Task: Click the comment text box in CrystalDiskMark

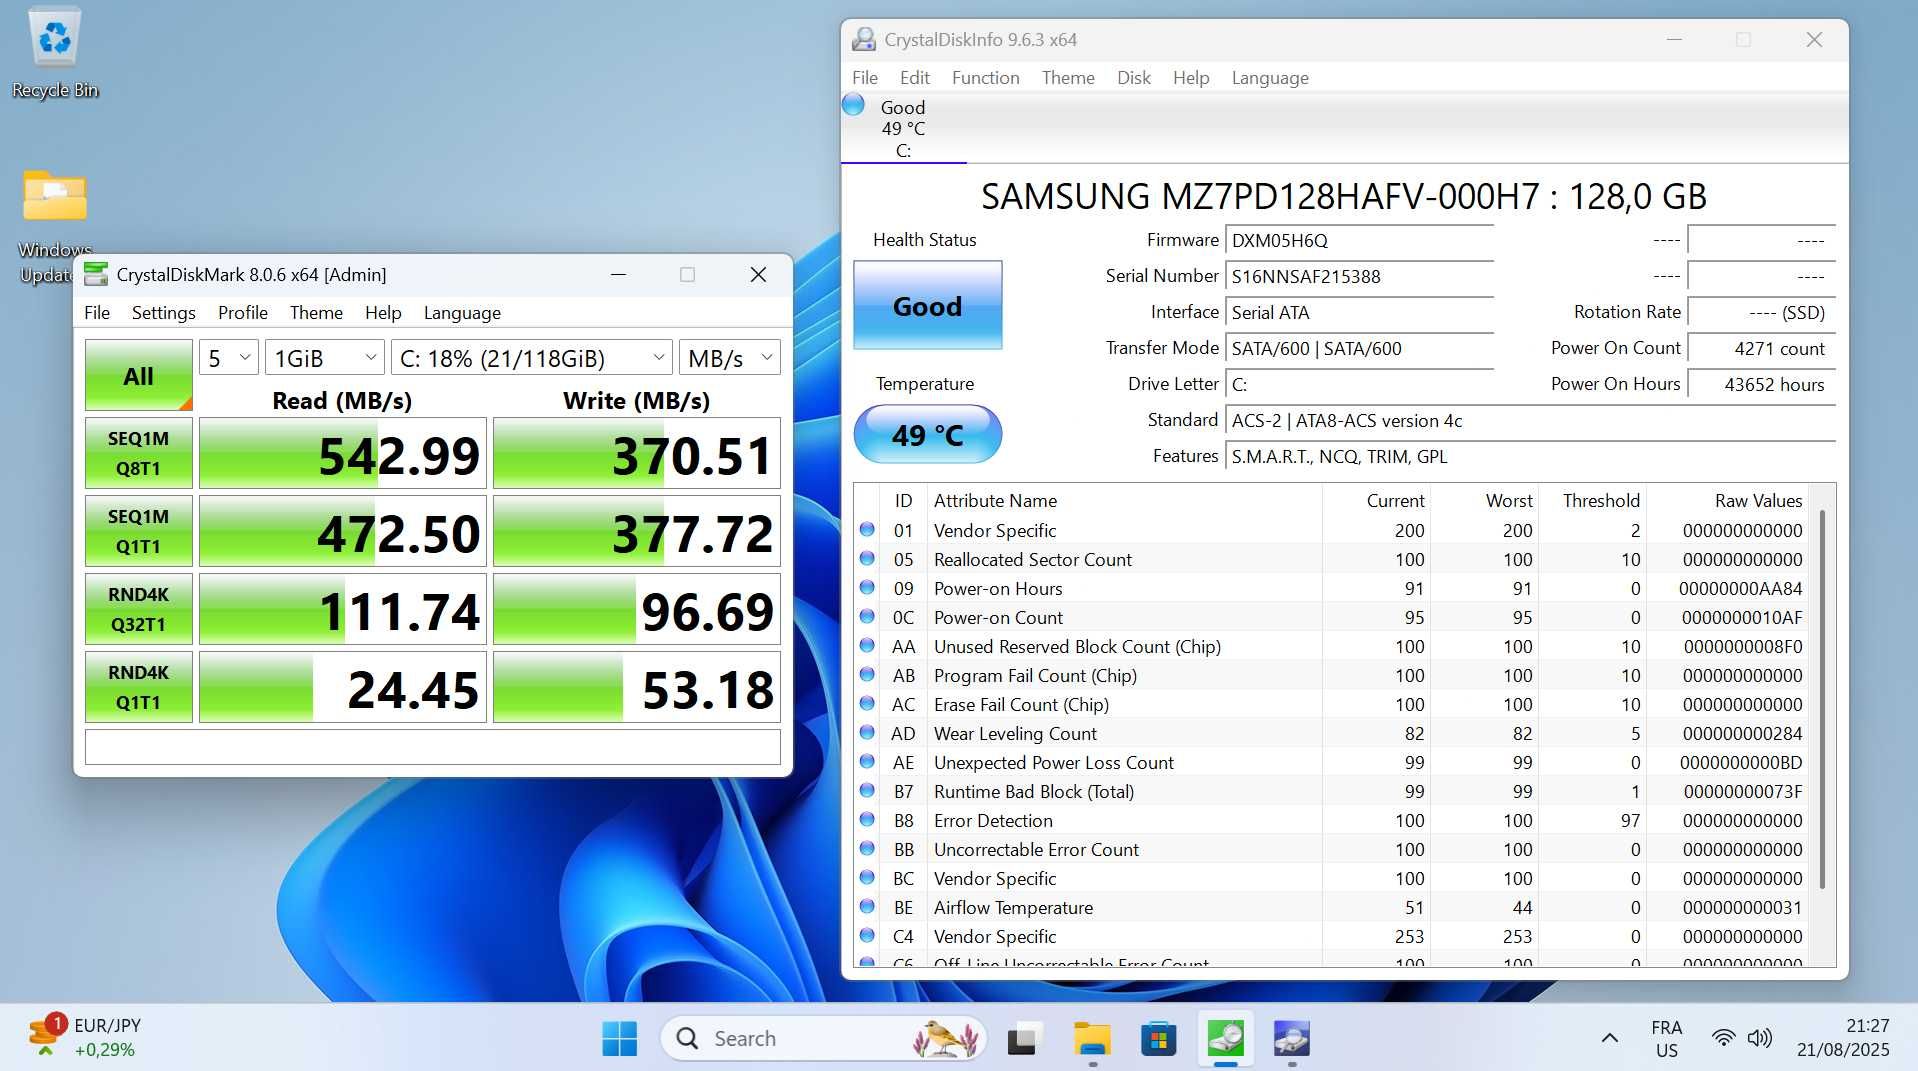Action: coord(432,747)
